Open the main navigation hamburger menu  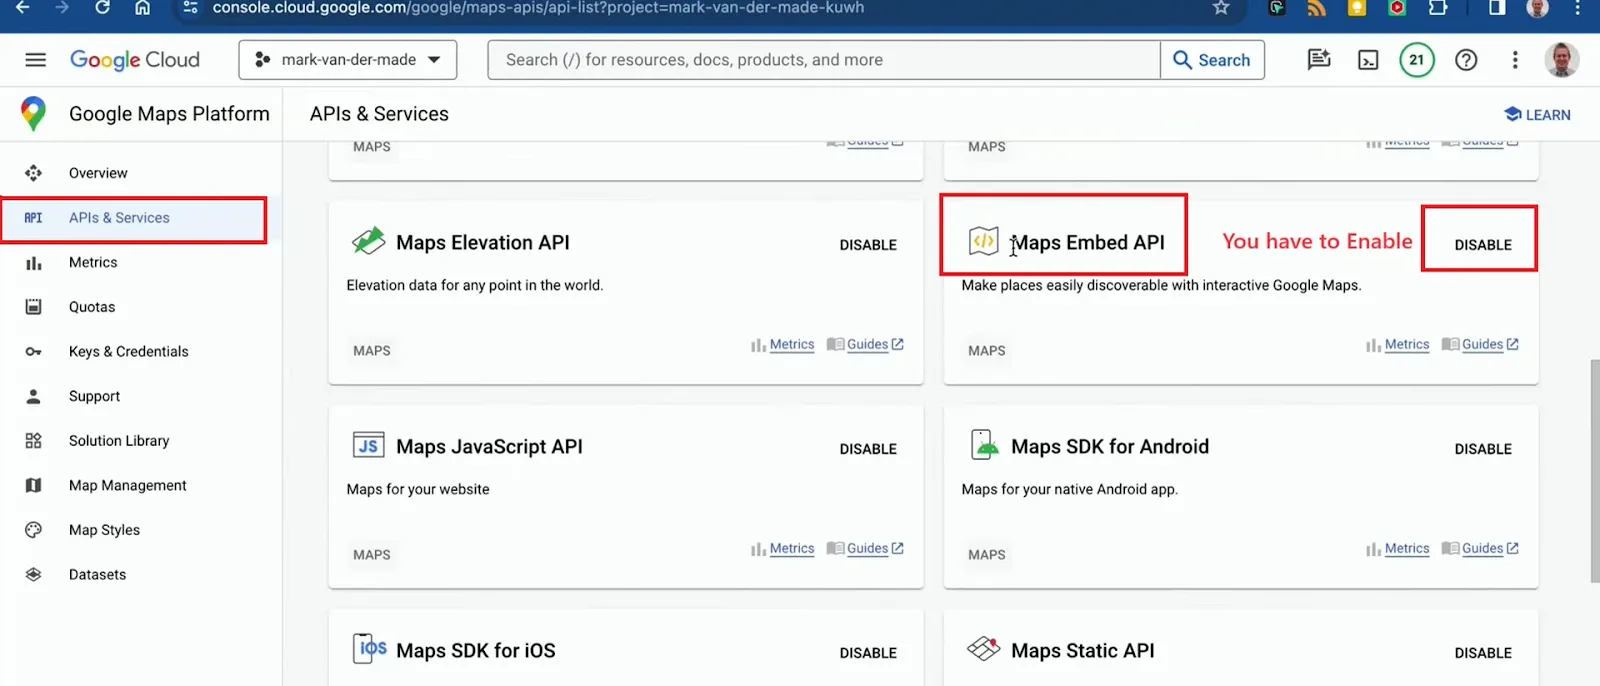point(35,60)
